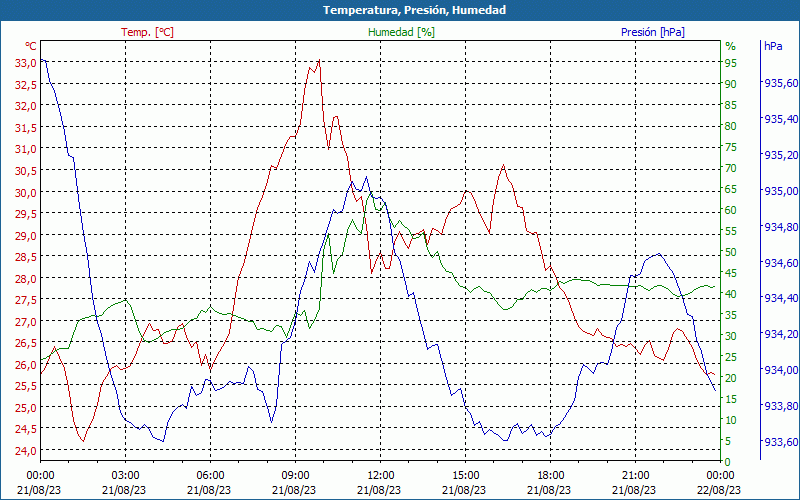Click the '09:00' time axis label
This screenshot has height=500, width=800.
(x=295, y=477)
